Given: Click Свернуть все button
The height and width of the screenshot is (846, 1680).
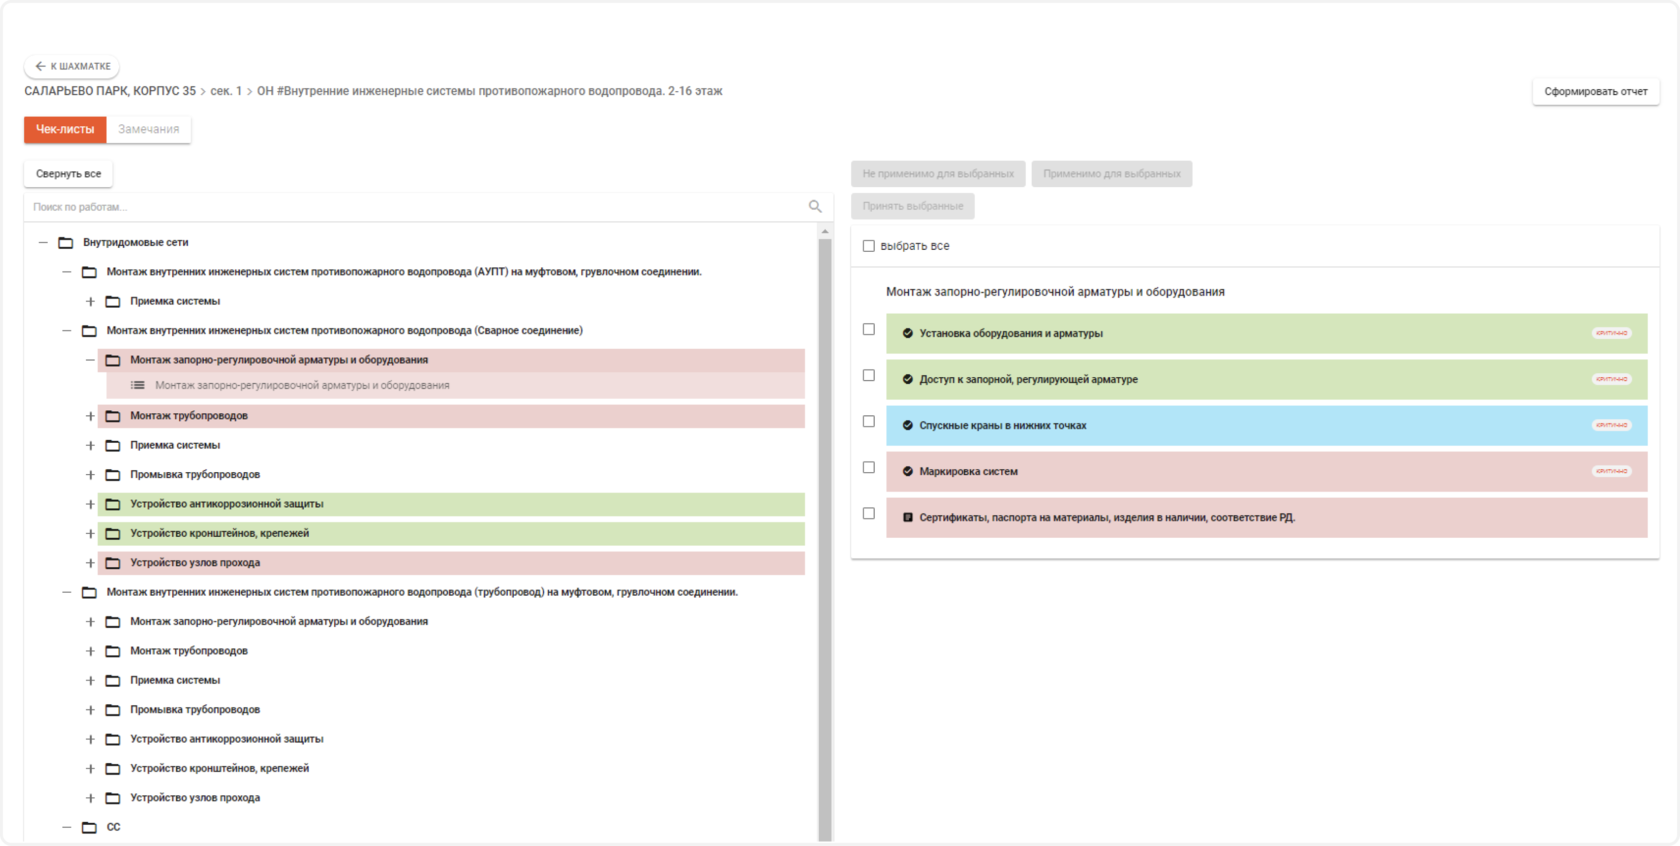Looking at the screenshot, I should [x=68, y=174].
